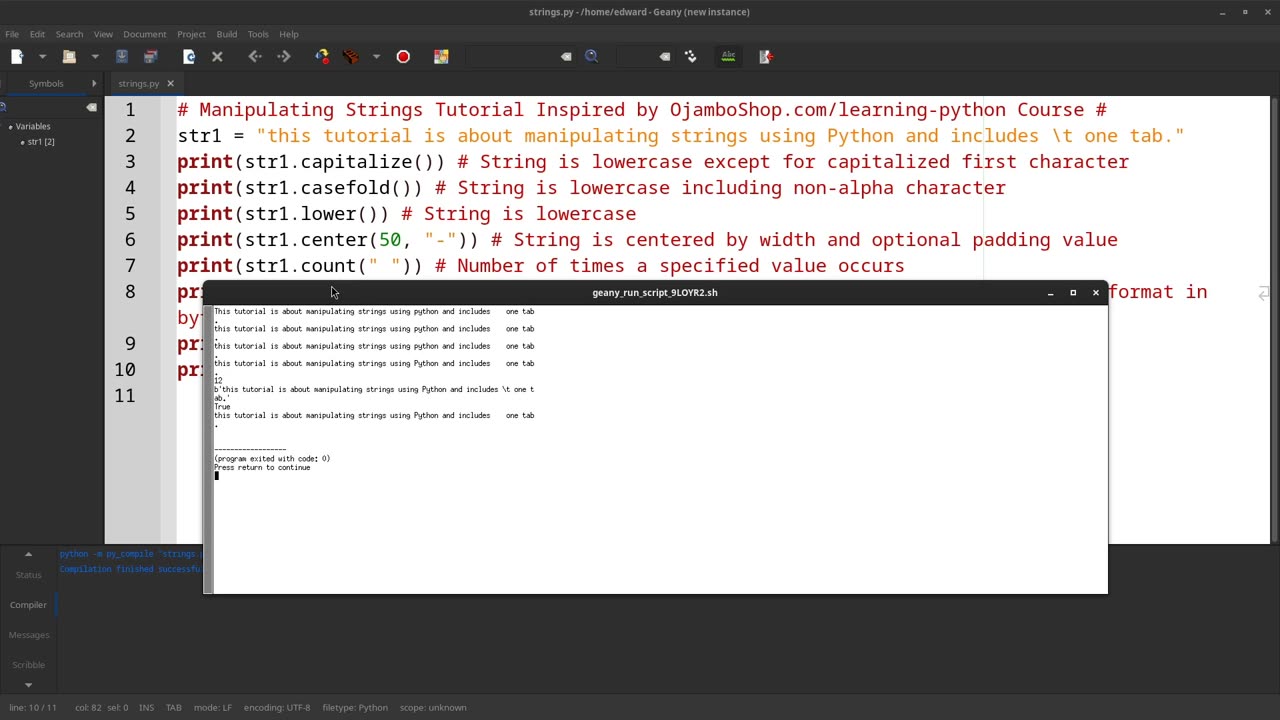The image size is (1280, 720).
Task: Click 'Compilation finished' message in Compiler panel
Action: tap(130, 569)
